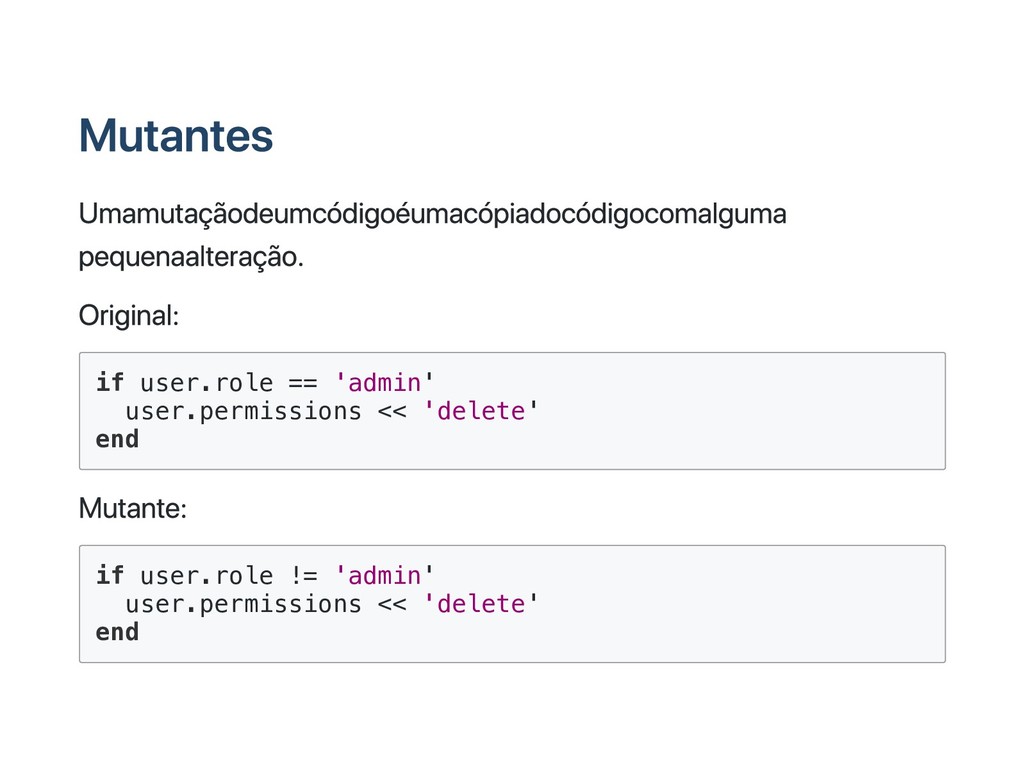
Task: Click 'admin' string in the Mutante block
Action: [384, 576]
